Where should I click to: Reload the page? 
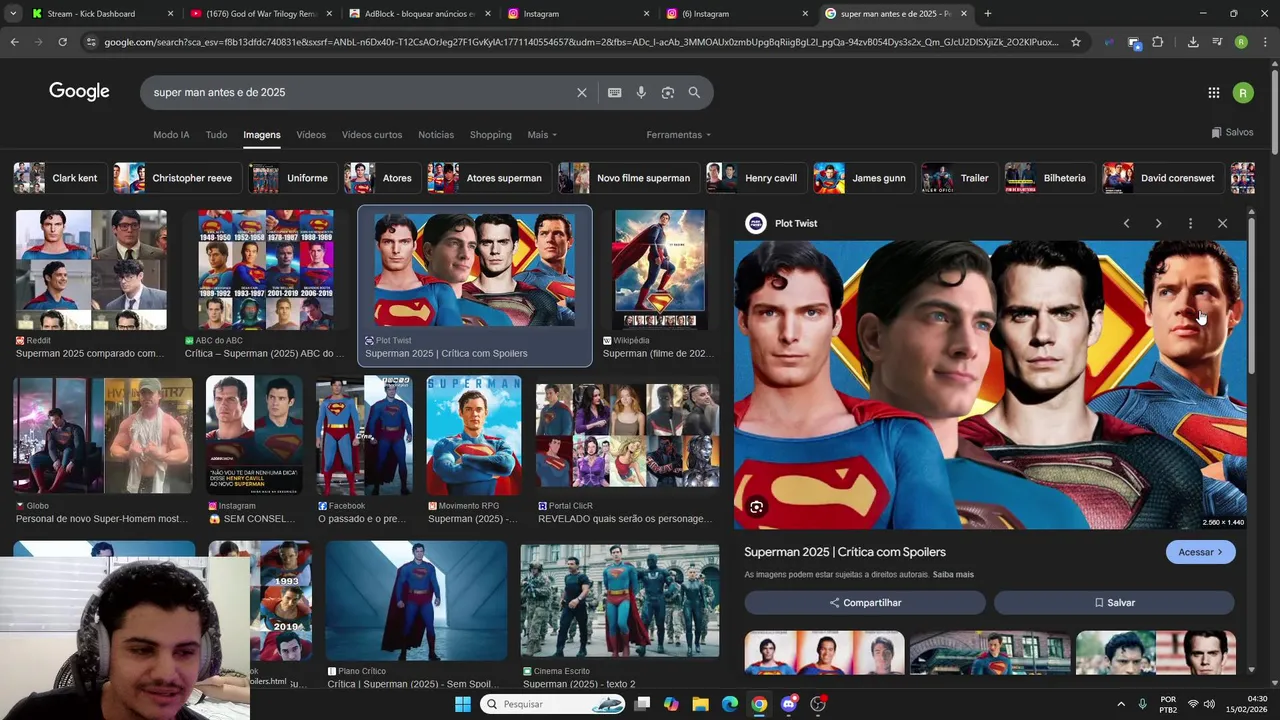pyautogui.click(x=62, y=42)
